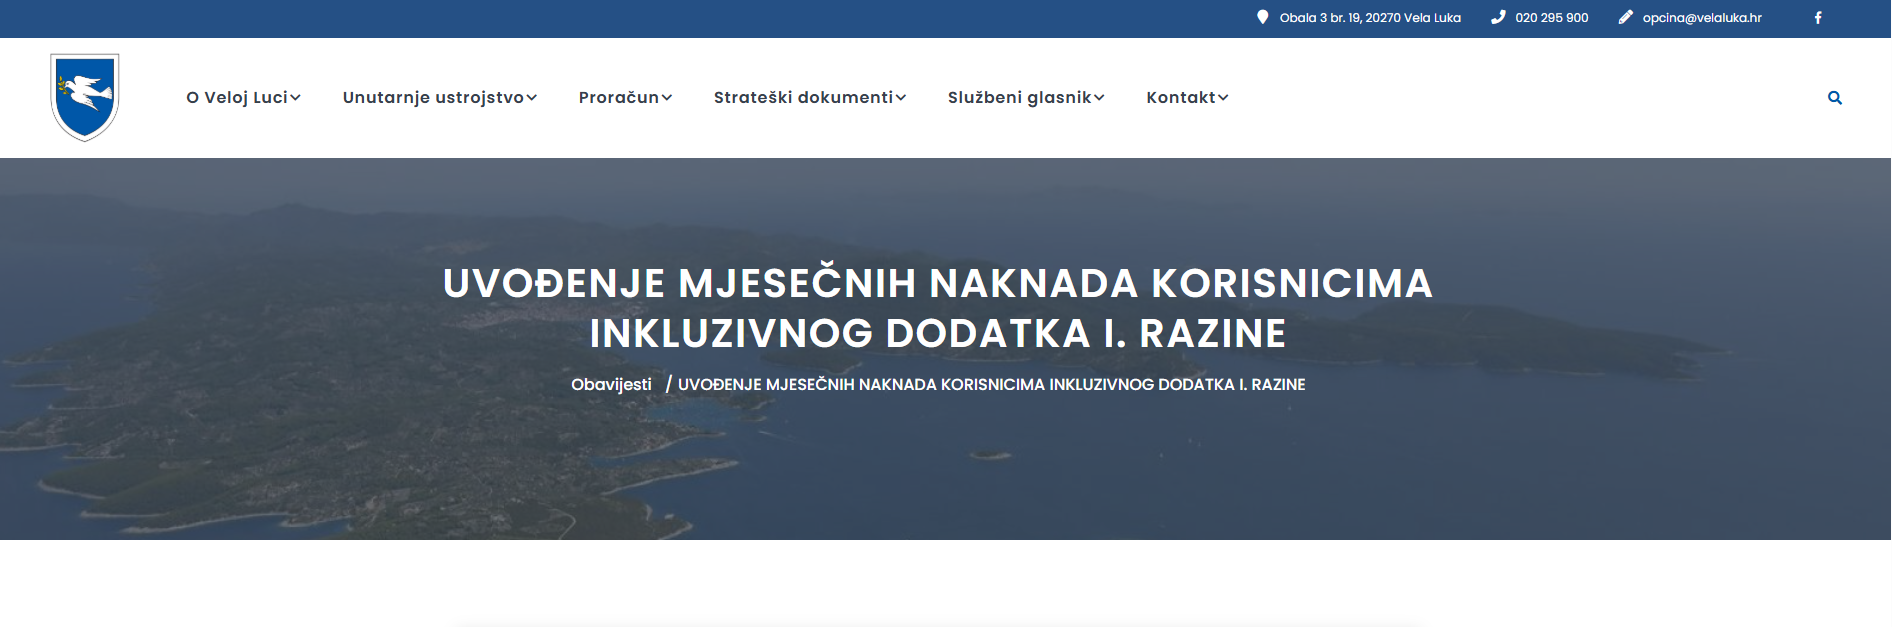Select the Proračun menu item

pos(618,97)
